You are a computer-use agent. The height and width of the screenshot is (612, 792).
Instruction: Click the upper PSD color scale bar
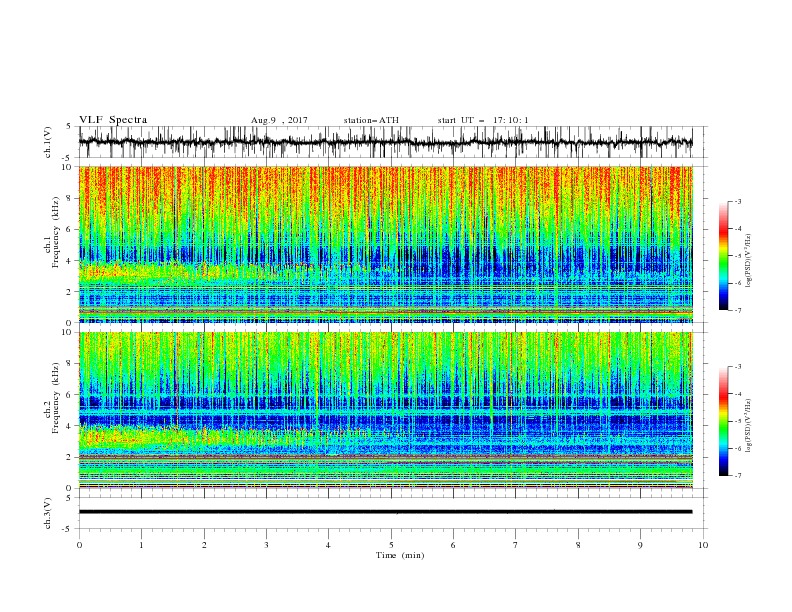(723, 256)
